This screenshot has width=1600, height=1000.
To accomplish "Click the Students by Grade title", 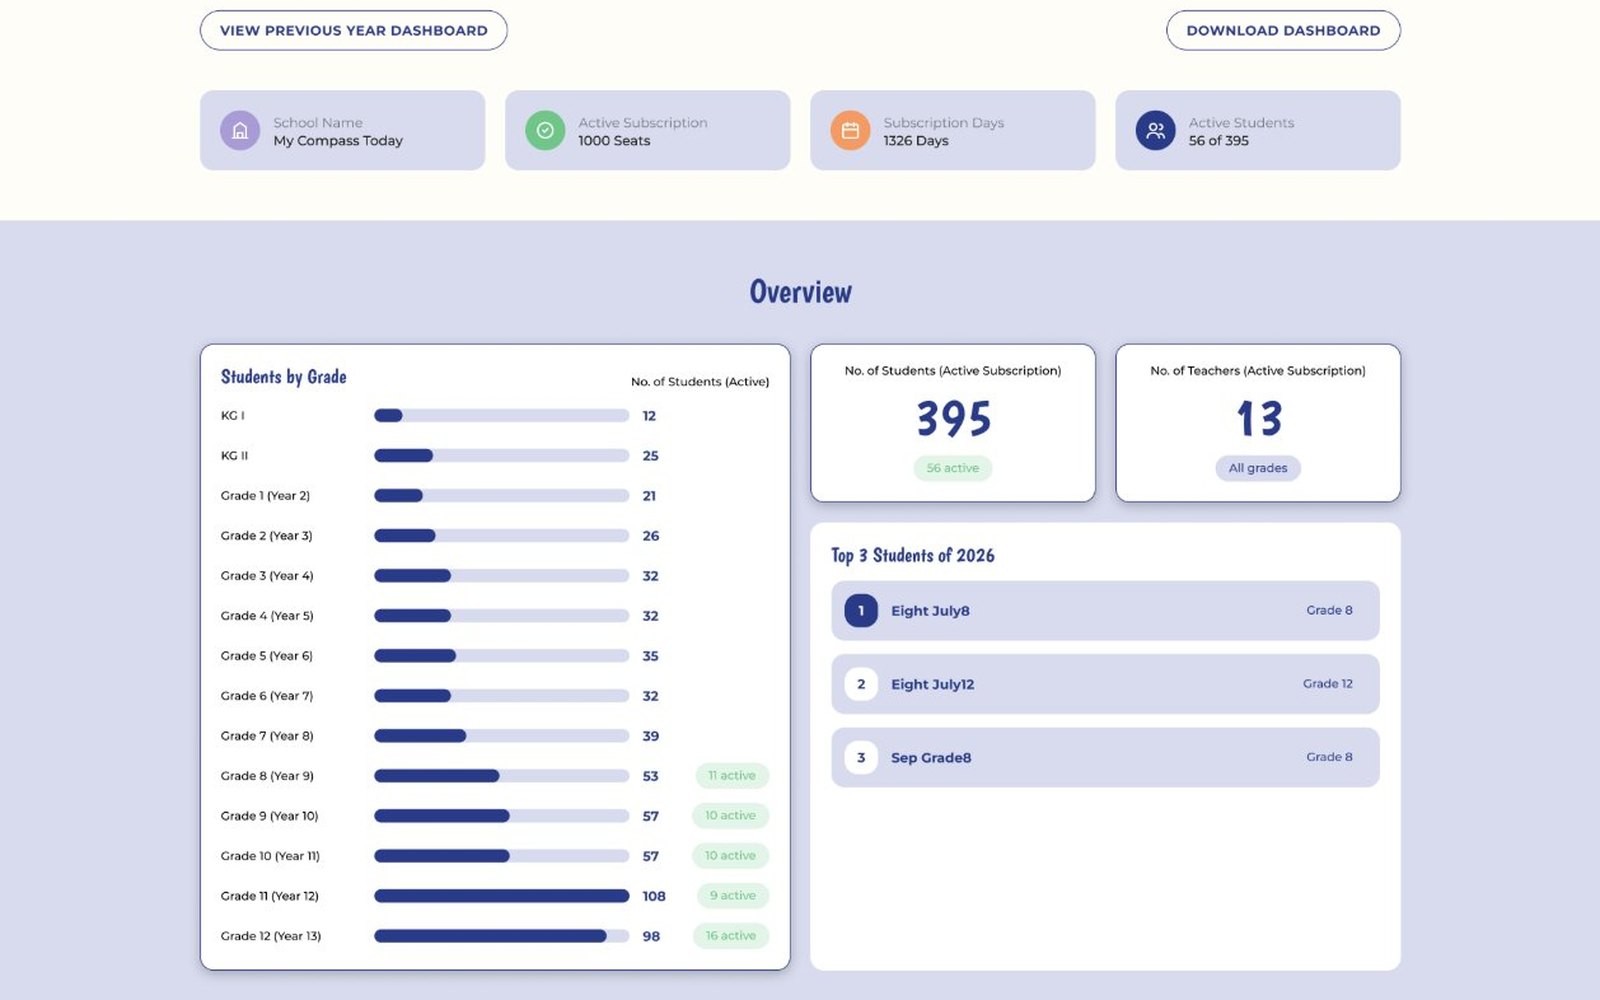I will pos(283,377).
